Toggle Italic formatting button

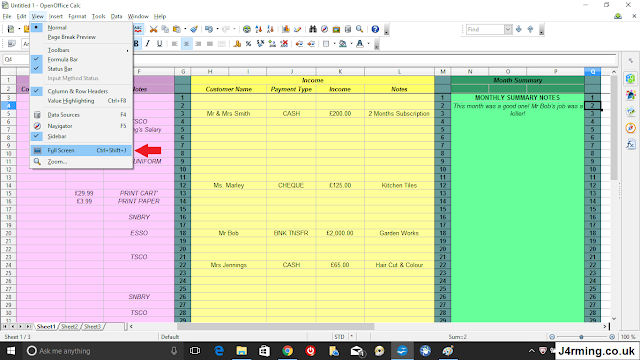tap(148, 44)
